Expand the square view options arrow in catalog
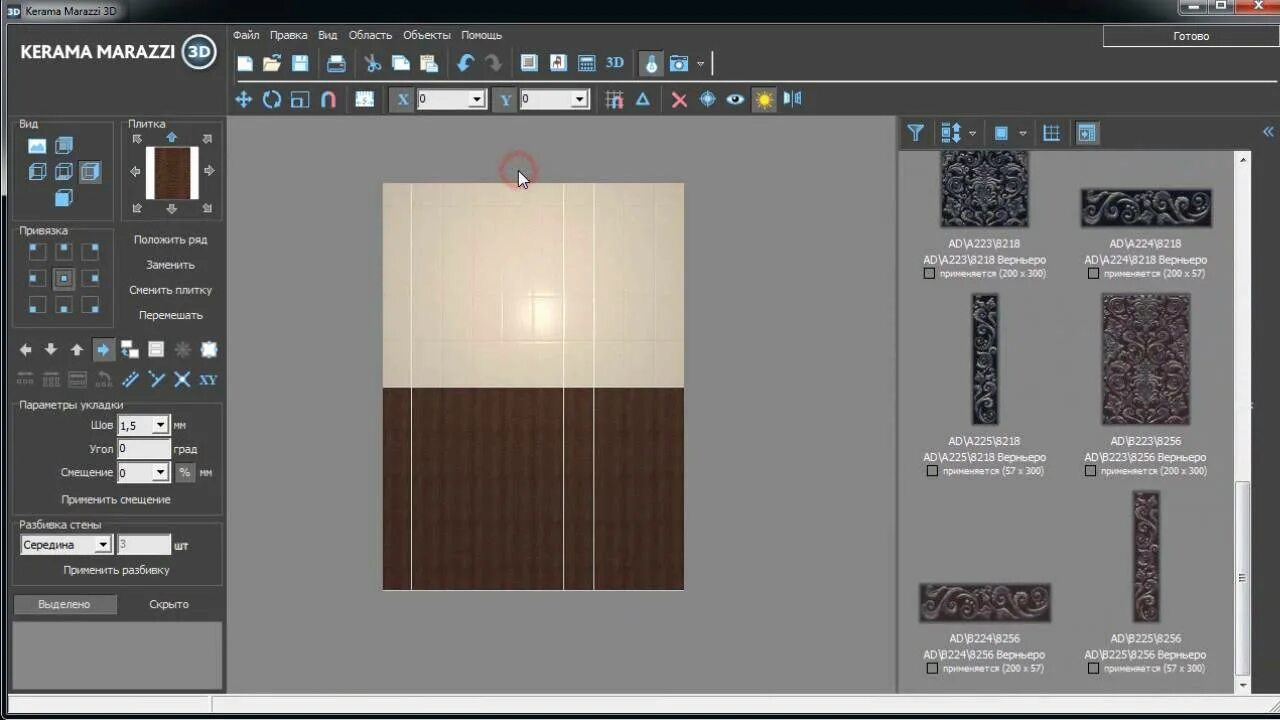This screenshot has width=1280, height=720. click(x=1022, y=133)
